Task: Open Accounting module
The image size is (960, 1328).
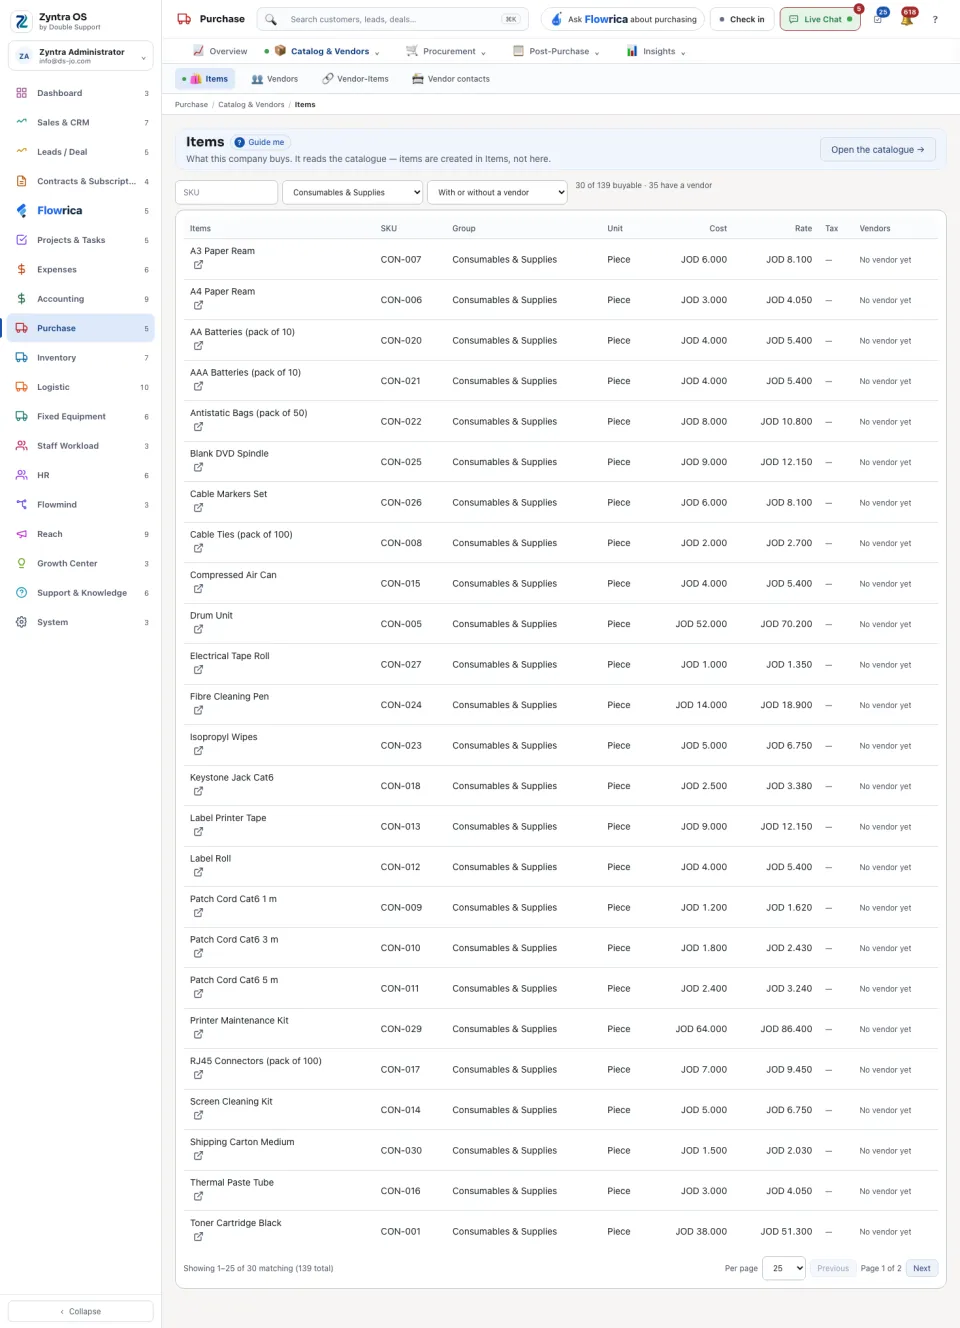Action: click(x=80, y=299)
